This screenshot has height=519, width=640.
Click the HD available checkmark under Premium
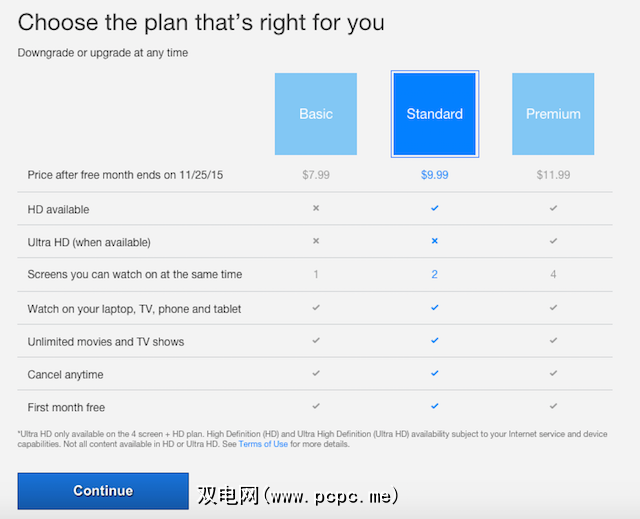coord(553,208)
